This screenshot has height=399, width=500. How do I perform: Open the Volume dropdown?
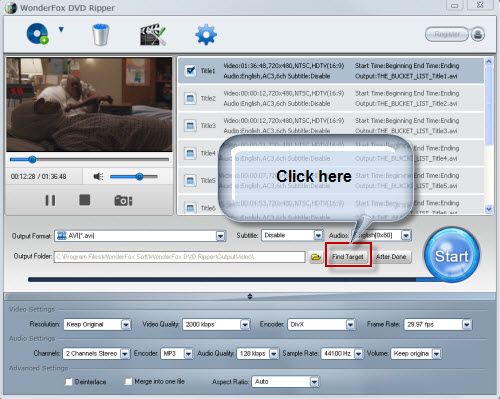coord(436,353)
